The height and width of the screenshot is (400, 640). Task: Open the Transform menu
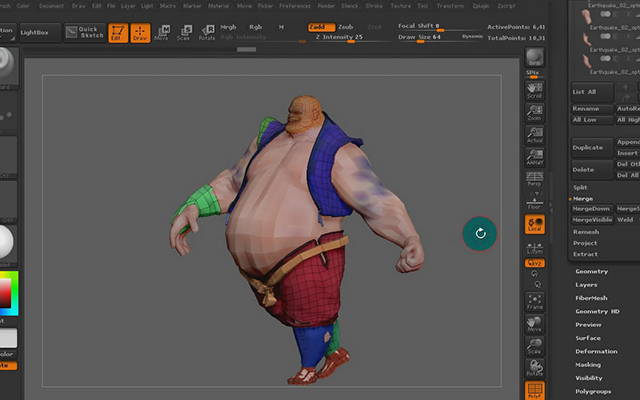450,6
